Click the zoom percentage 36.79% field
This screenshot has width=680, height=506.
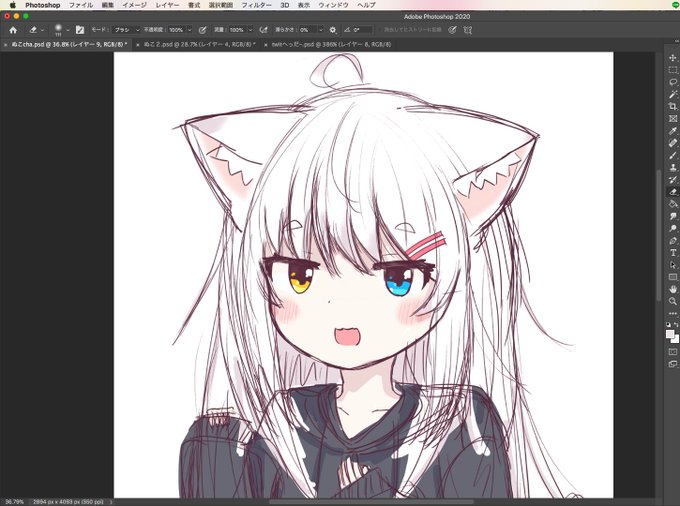pos(15,502)
